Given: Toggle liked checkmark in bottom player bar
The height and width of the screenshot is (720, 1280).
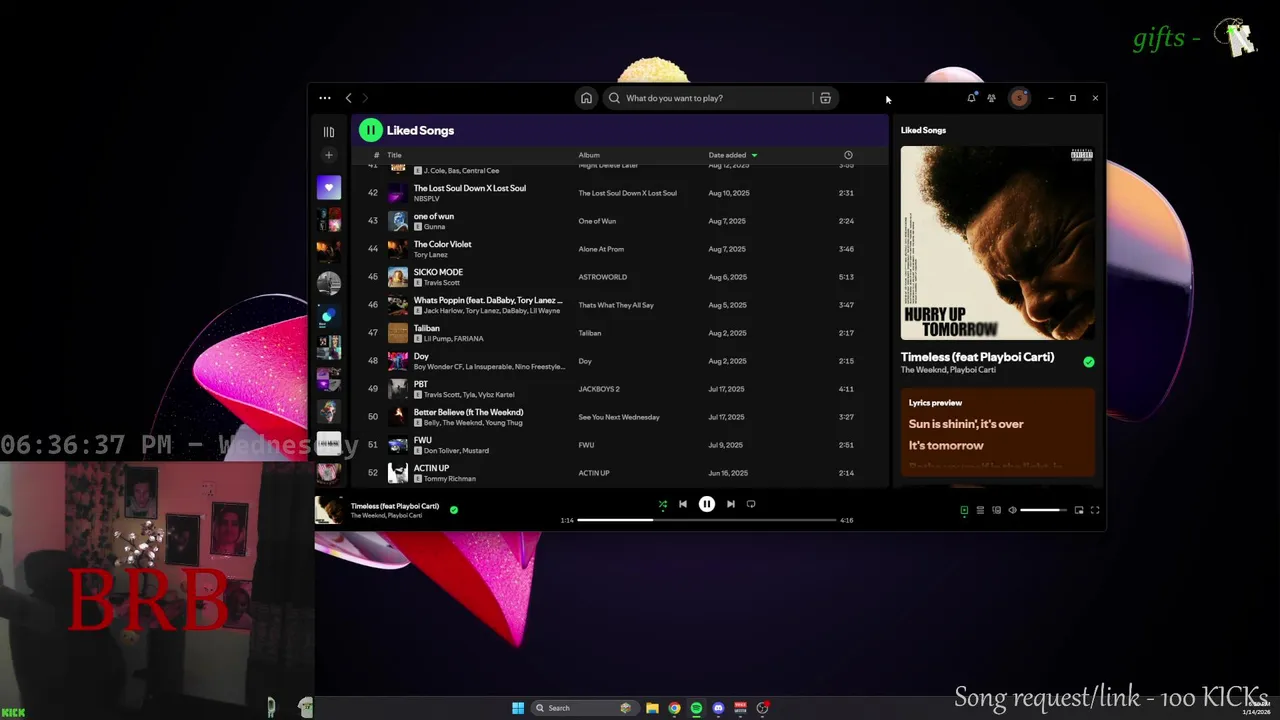Looking at the screenshot, I should pyautogui.click(x=454, y=510).
